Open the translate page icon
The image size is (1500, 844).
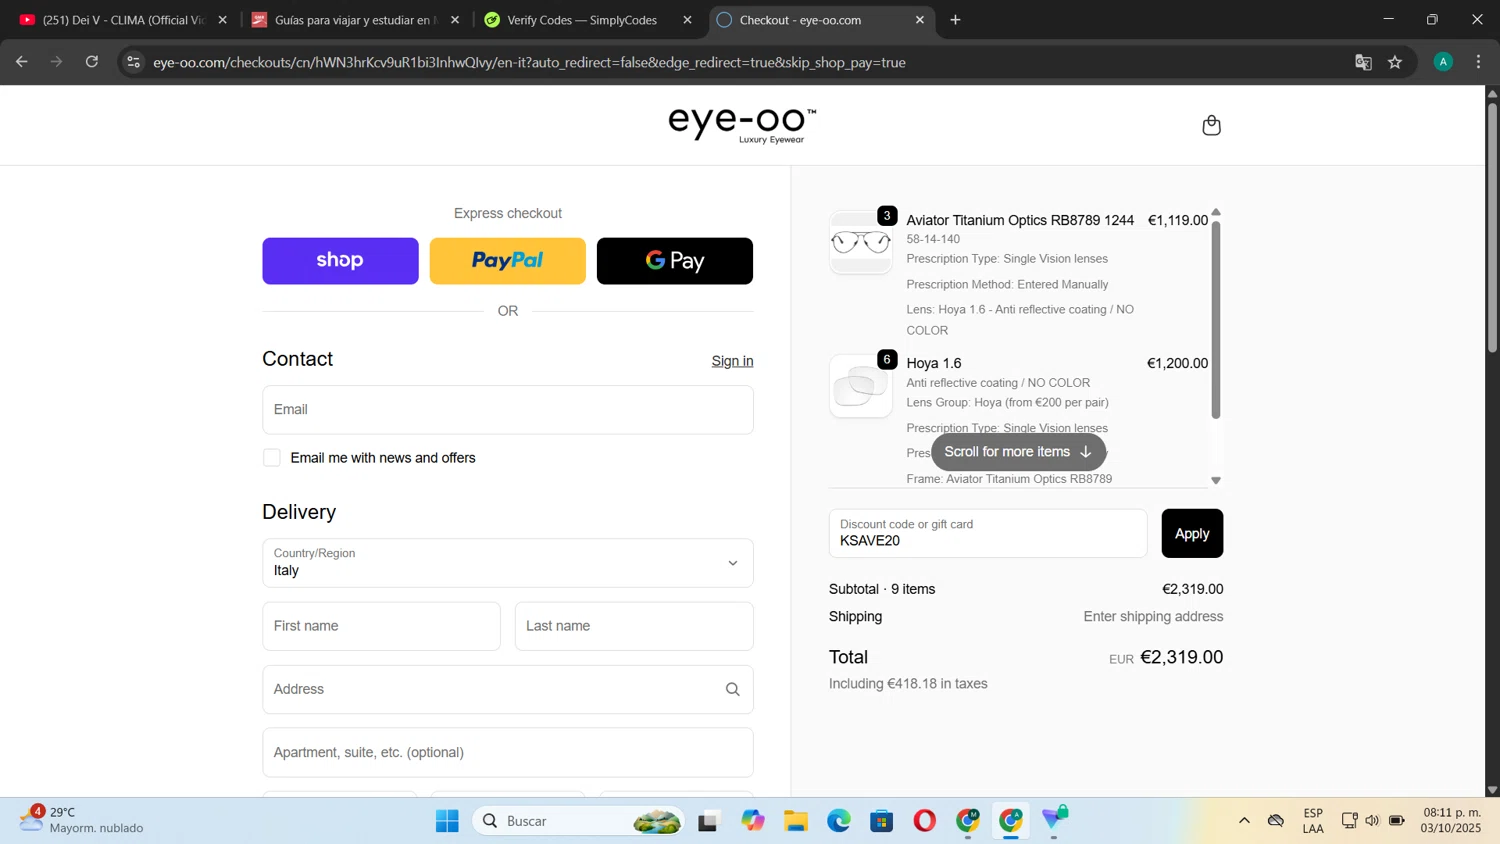point(1363,62)
